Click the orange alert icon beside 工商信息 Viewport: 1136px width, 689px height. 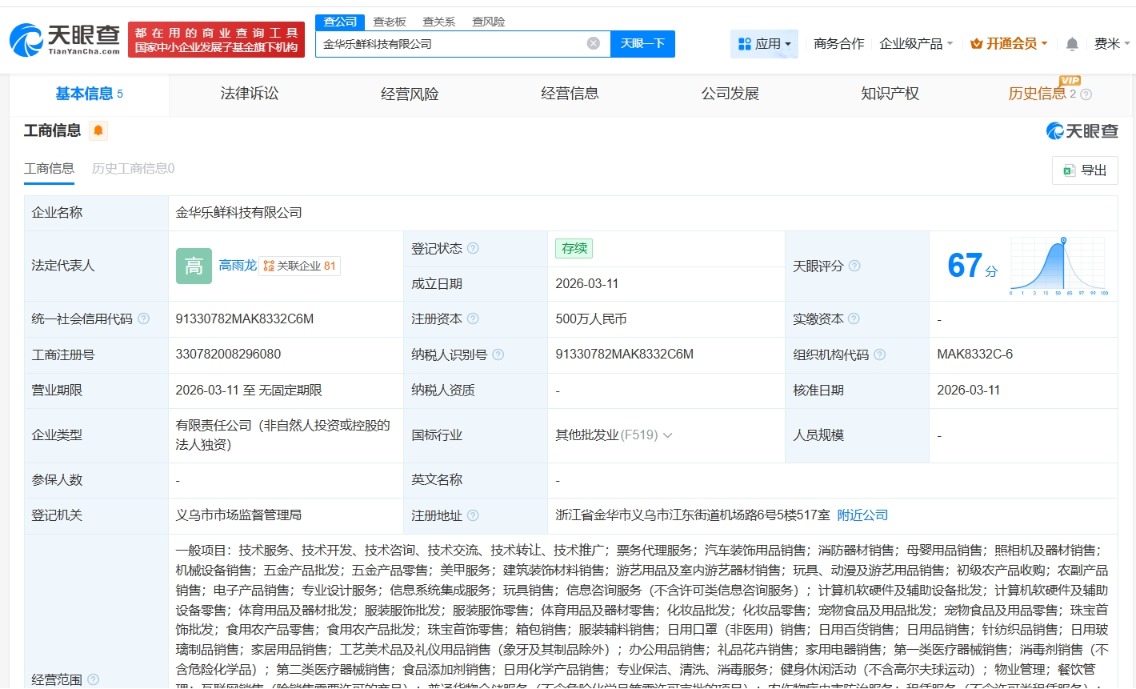[98, 131]
